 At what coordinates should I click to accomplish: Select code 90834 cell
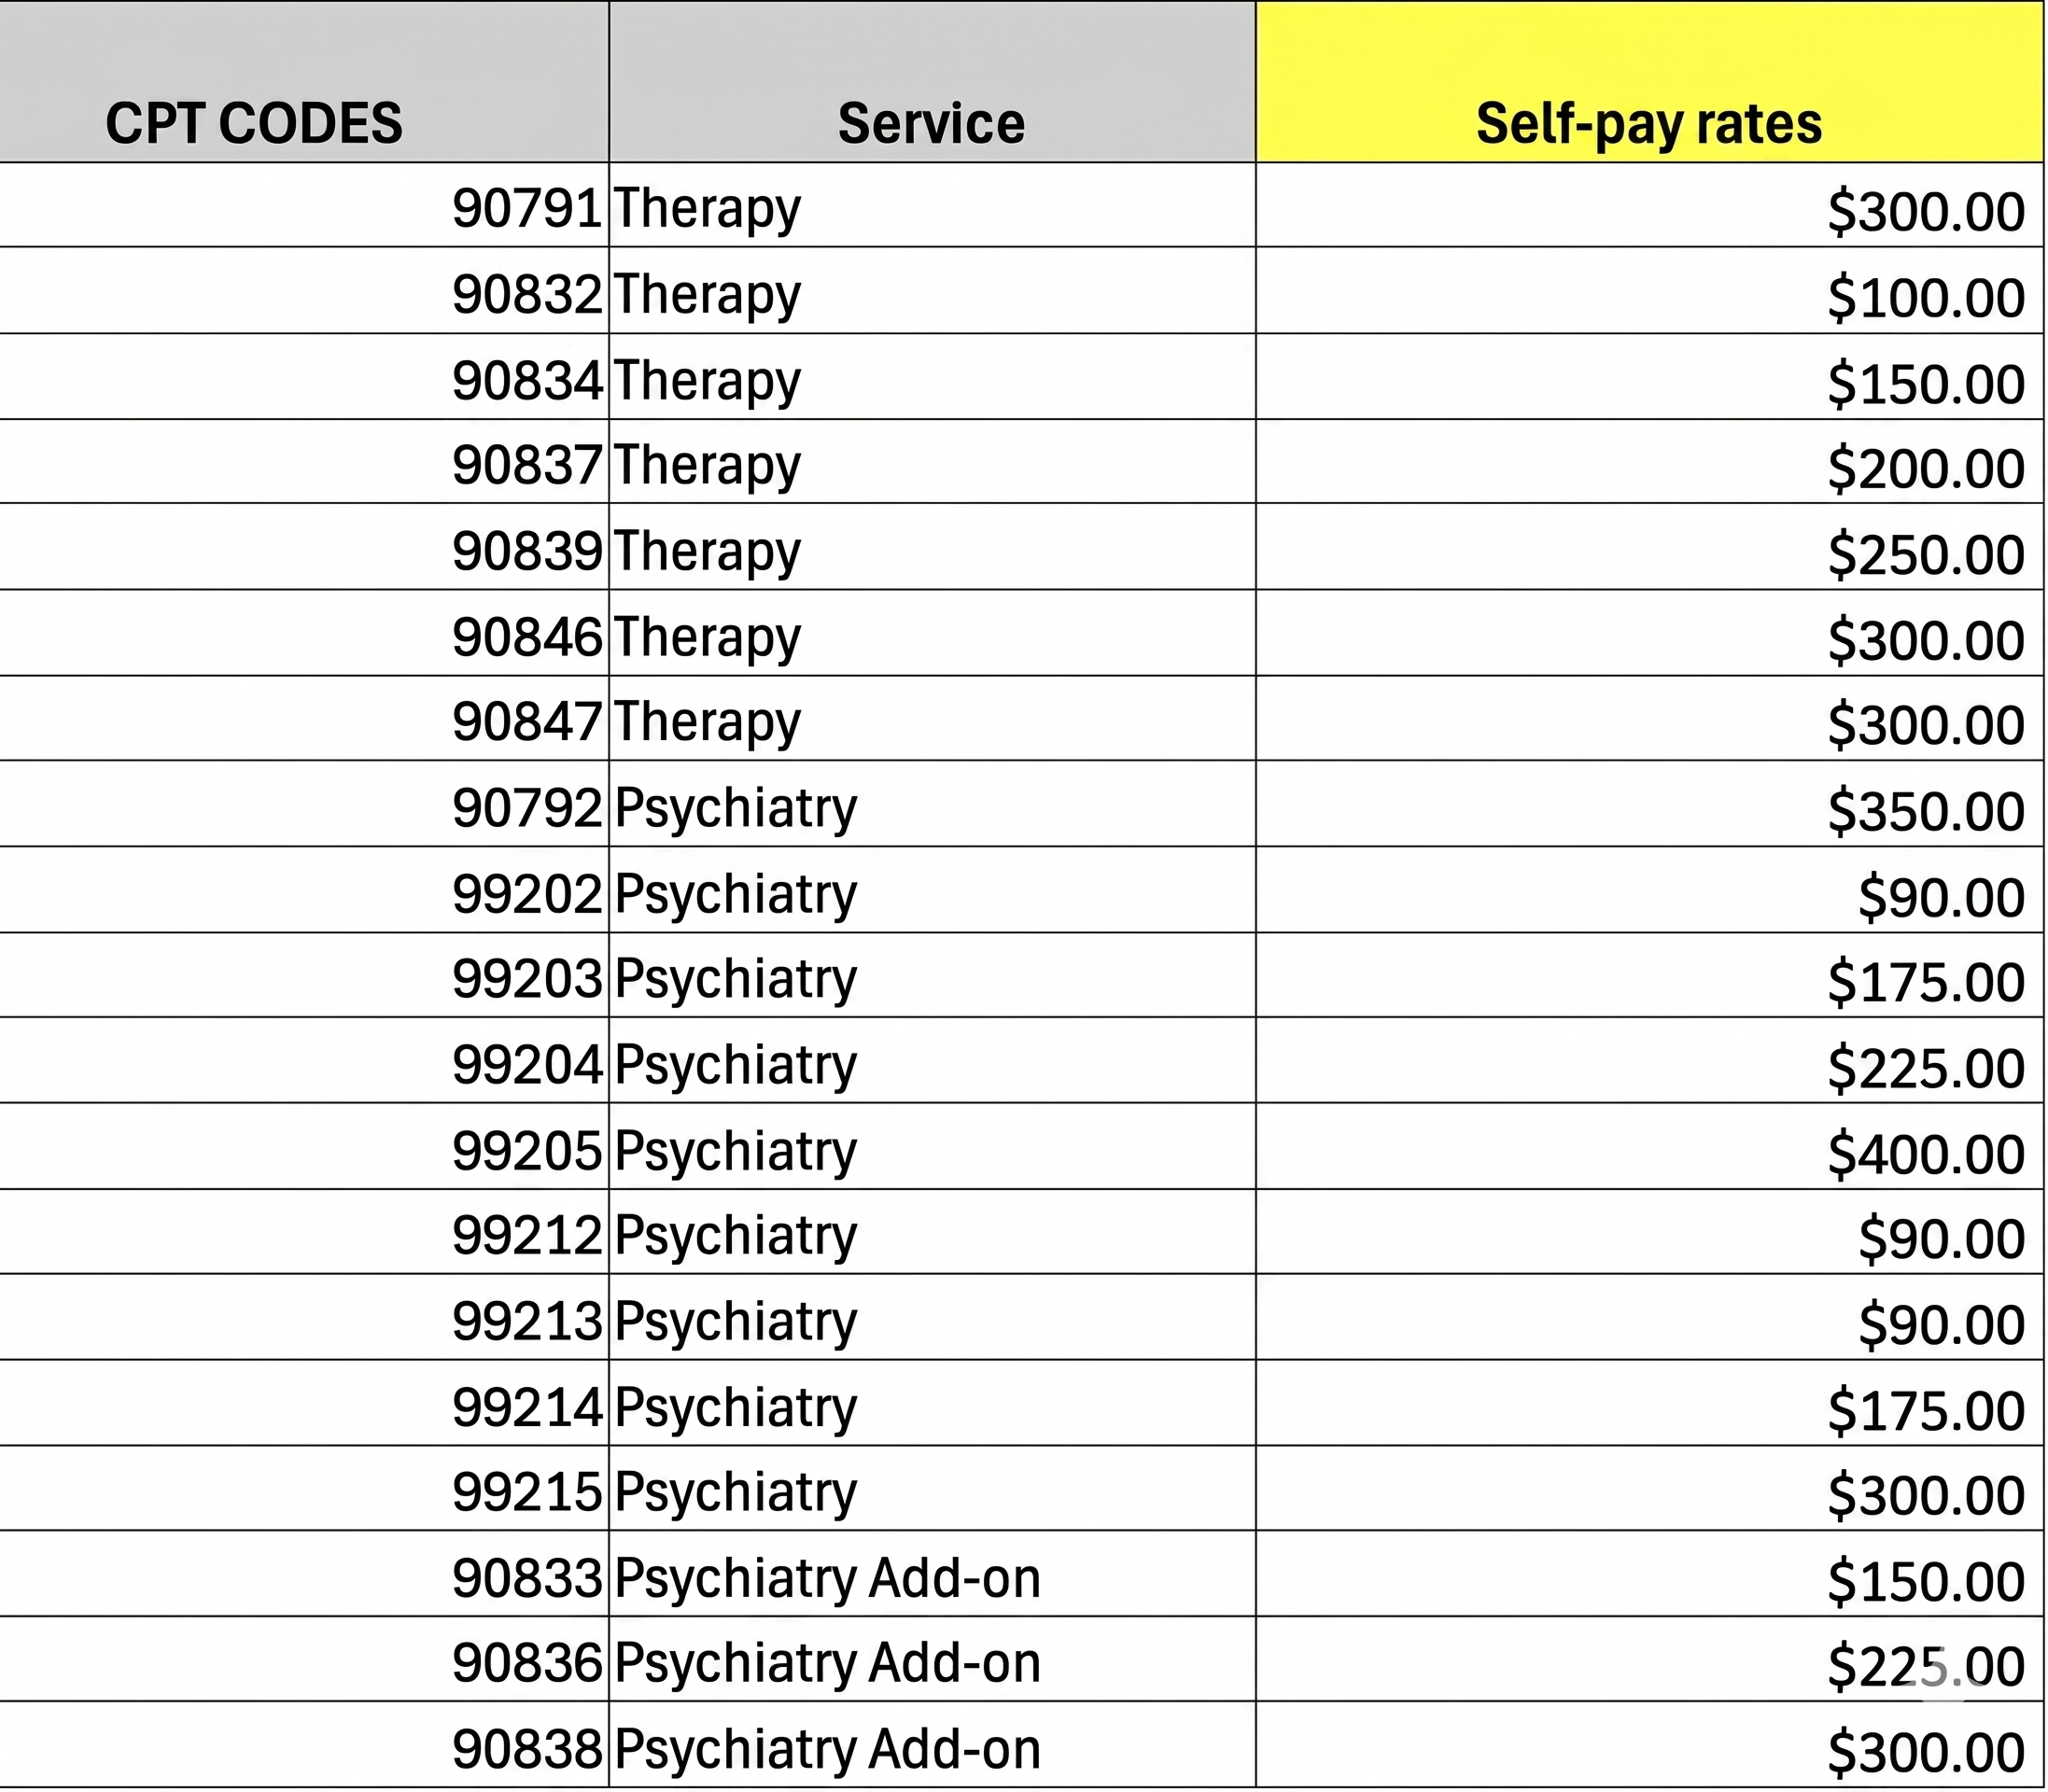click(x=304, y=377)
